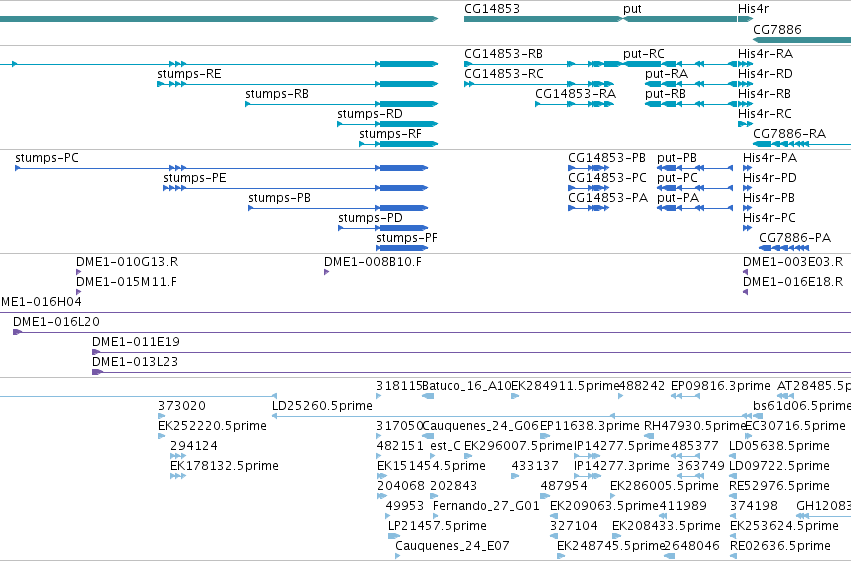Click the 294124 EST label
This screenshot has height=561, width=851.
point(194,446)
